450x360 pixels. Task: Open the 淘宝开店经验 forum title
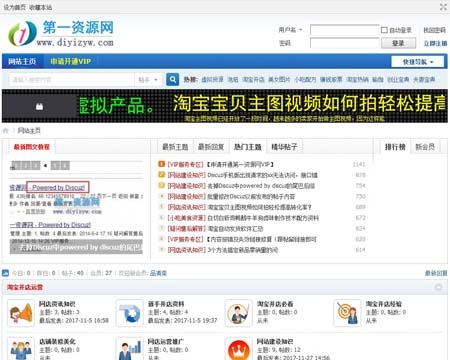coord(384,304)
